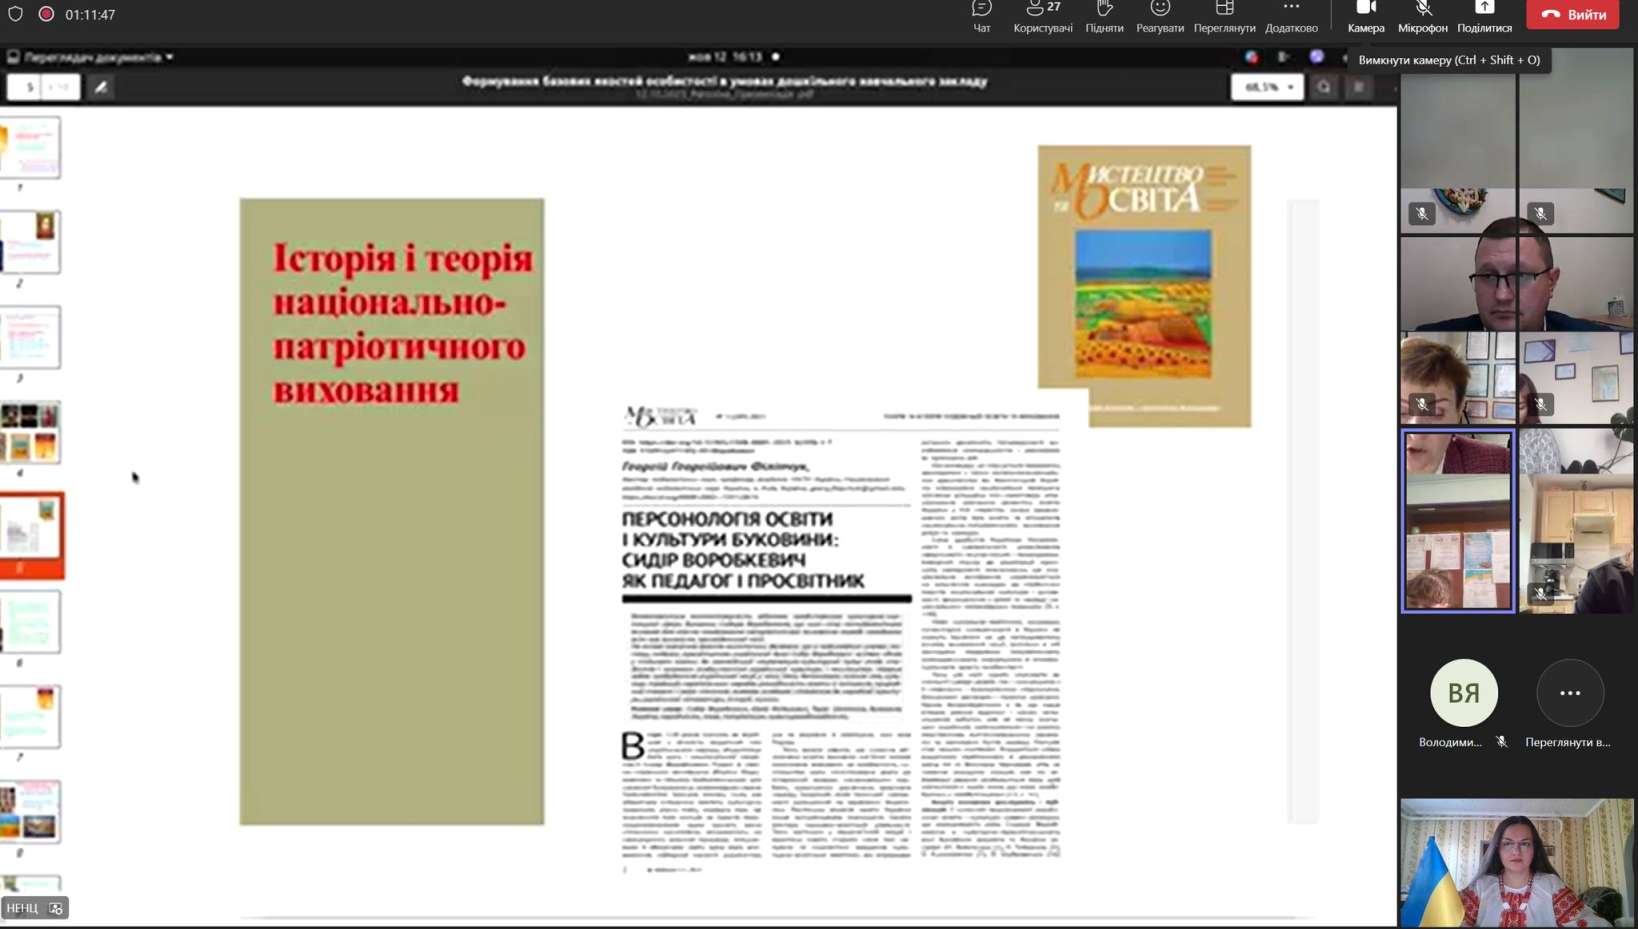Select slide thumbnail 4 in sidebar

(30, 432)
